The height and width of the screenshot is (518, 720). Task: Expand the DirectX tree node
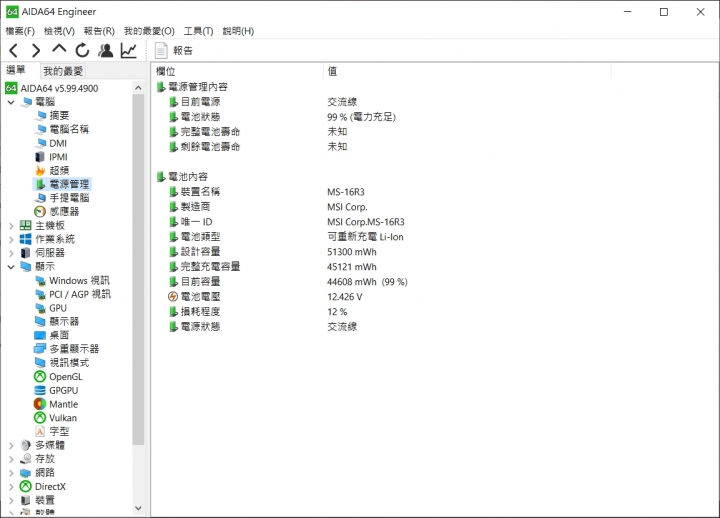[x=11, y=486]
